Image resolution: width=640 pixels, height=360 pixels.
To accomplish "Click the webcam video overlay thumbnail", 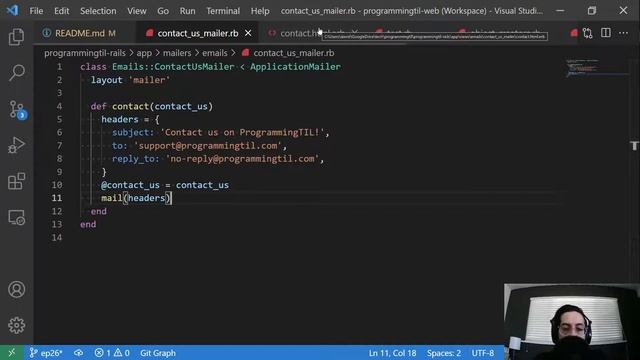I will pos(572,322).
